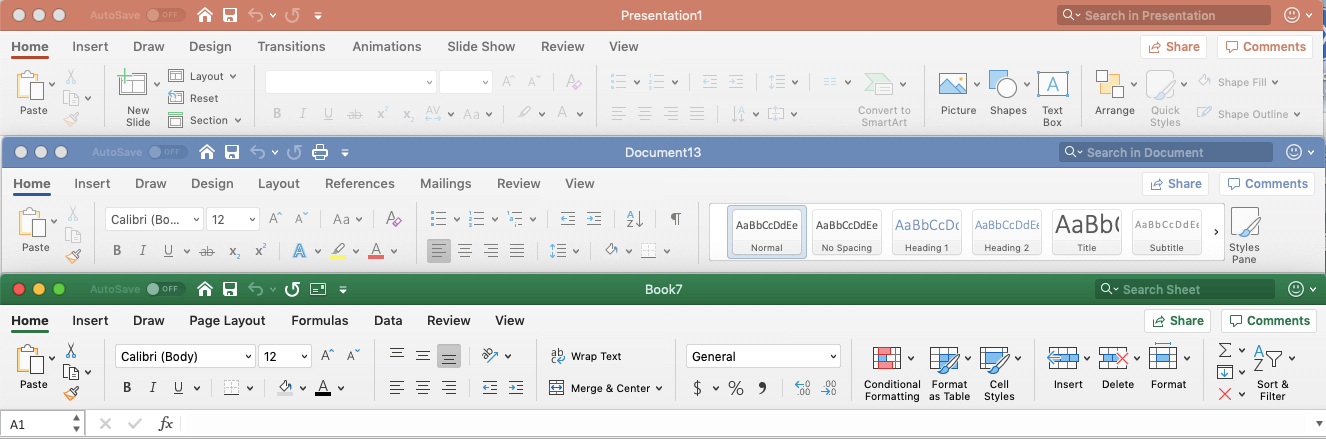Screen dimensions: 1326x439
Task: Expand Merge & Center dropdown arrow
Action: coord(659,388)
